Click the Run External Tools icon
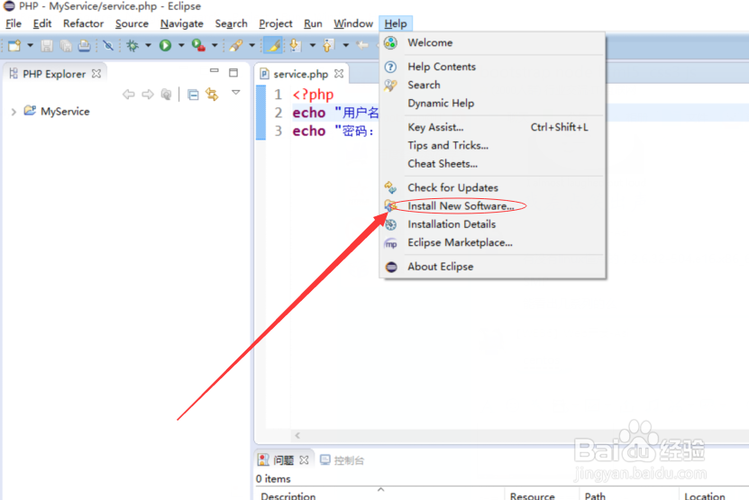This screenshot has height=500, width=749. click(198, 45)
